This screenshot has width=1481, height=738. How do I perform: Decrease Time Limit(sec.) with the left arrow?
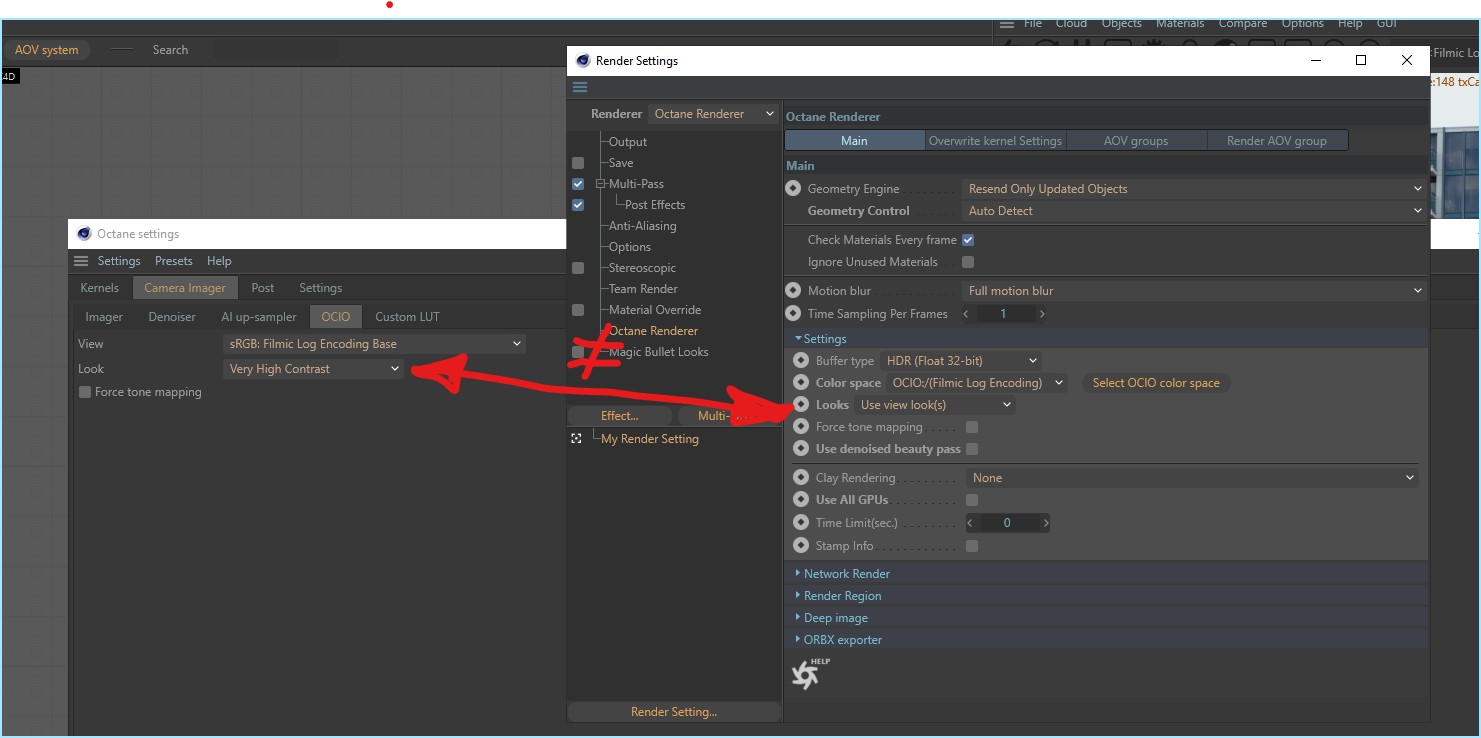(971, 523)
